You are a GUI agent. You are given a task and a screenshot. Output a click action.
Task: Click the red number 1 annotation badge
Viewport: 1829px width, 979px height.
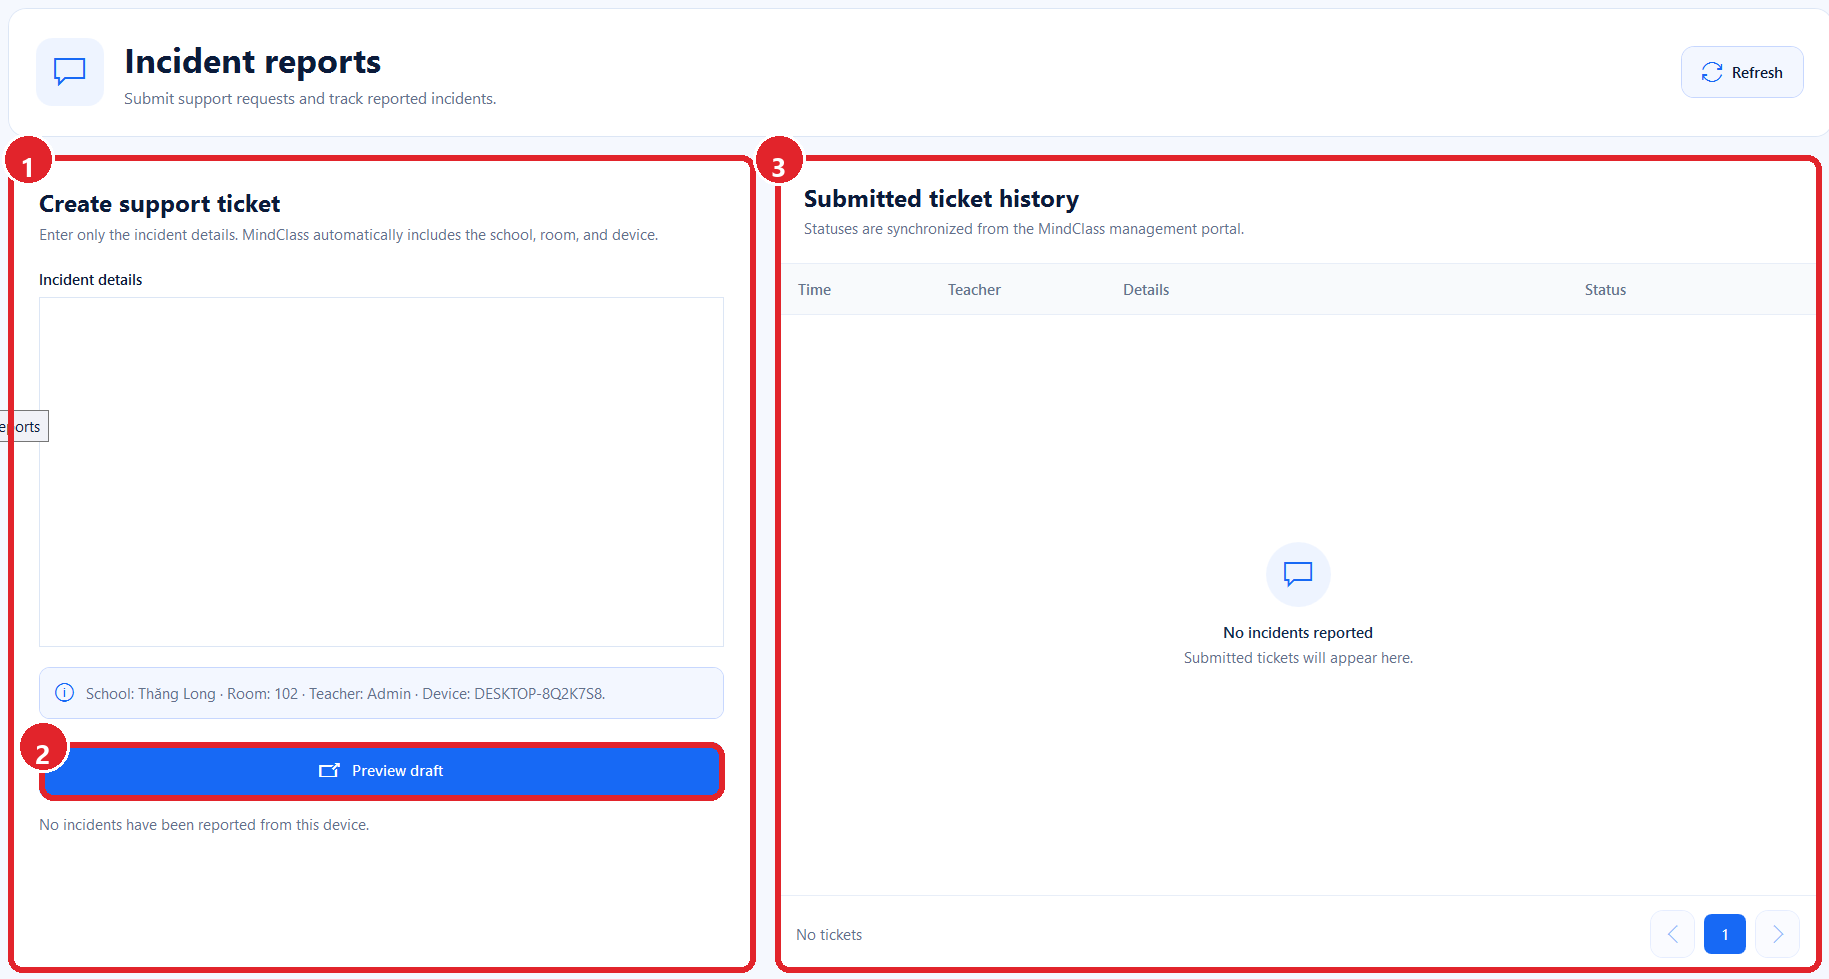coord(28,161)
